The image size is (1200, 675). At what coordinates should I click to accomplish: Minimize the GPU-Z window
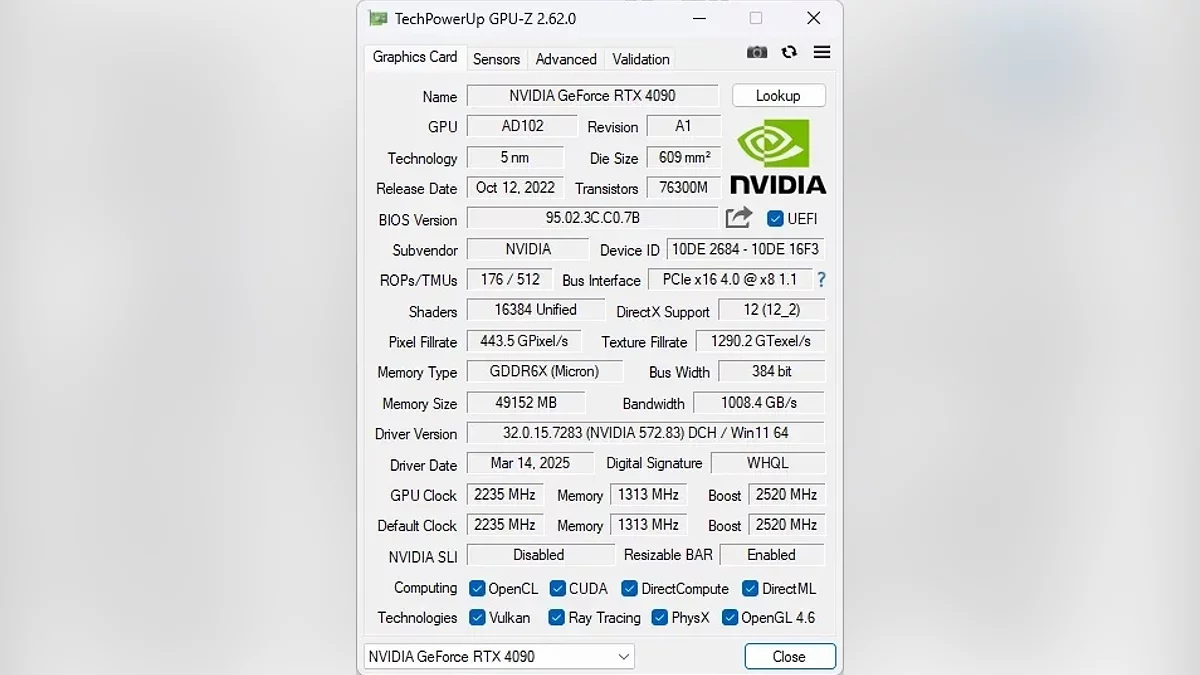coord(697,18)
